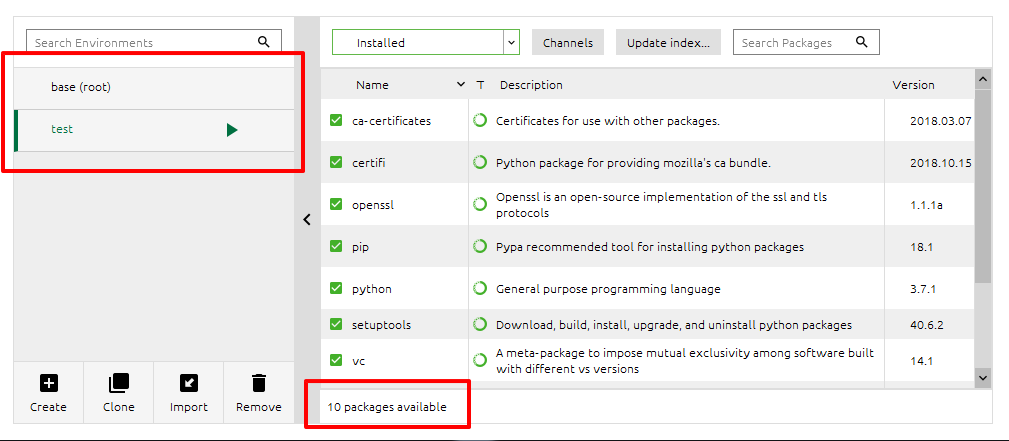Screen dimensions: 1009x441
Task: Click the Create environment plus icon
Action: pyautogui.click(x=48, y=383)
